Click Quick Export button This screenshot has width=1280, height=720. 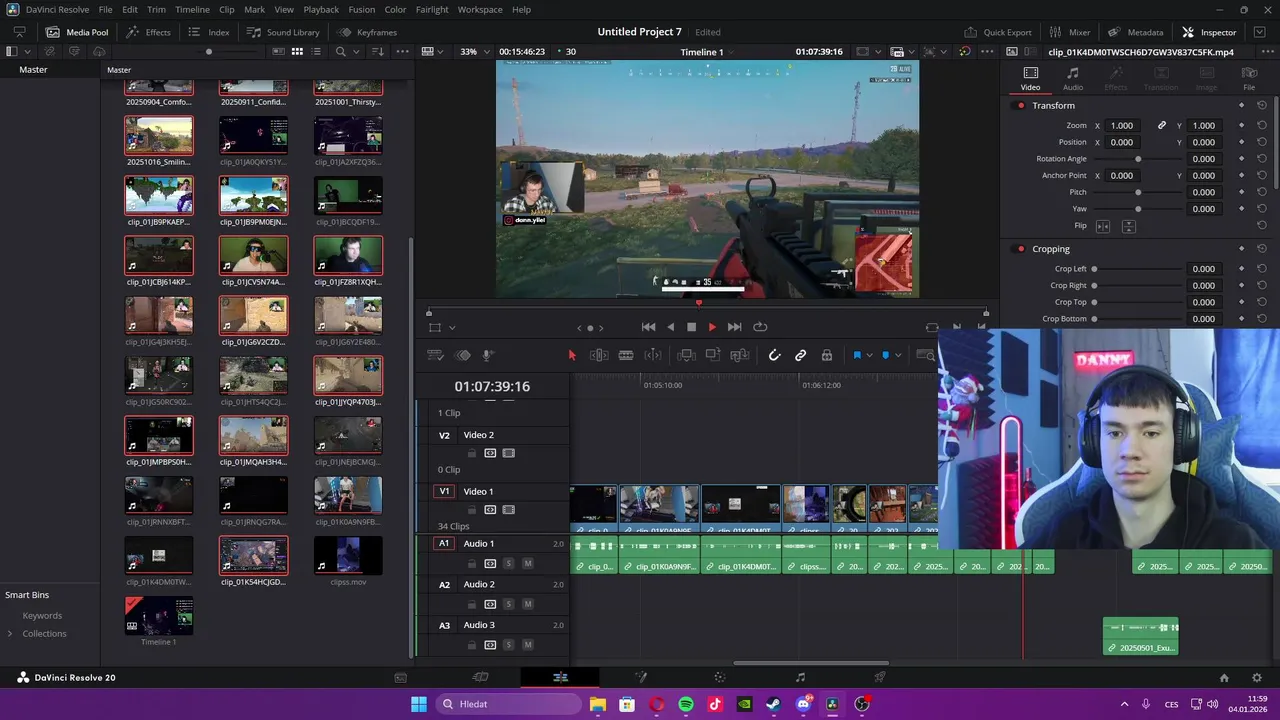click(x=997, y=32)
